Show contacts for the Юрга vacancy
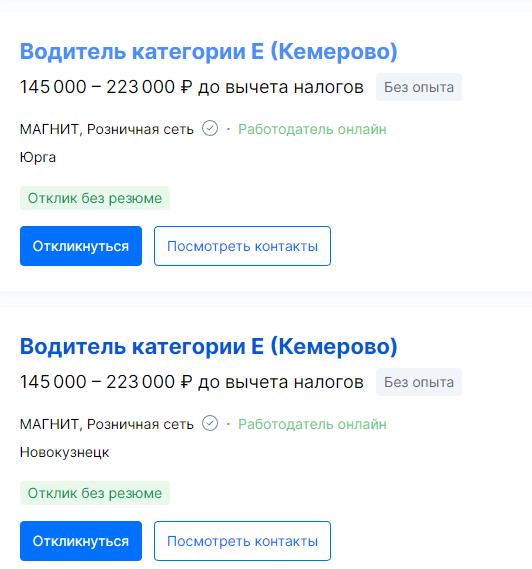The height and width of the screenshot is (569, 532). tap(242, 246)
